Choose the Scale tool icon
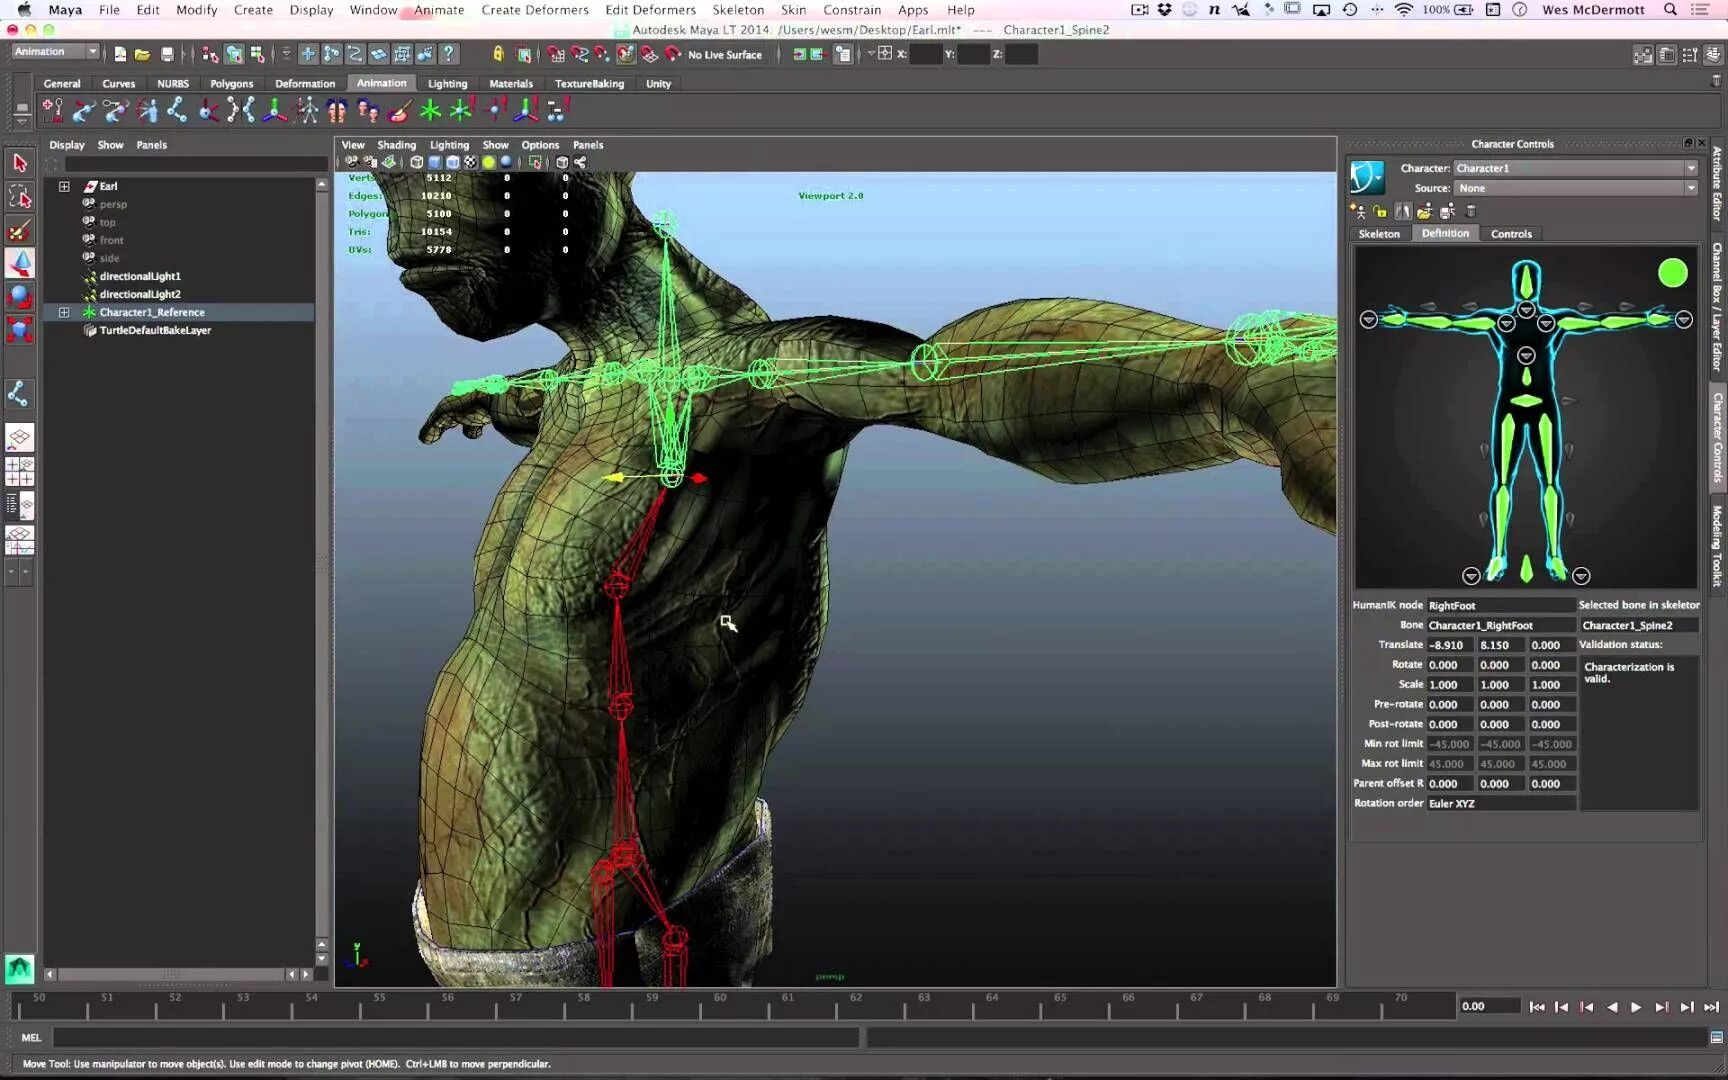This screenshot has height=1080, width=1728. pos(20,329)
